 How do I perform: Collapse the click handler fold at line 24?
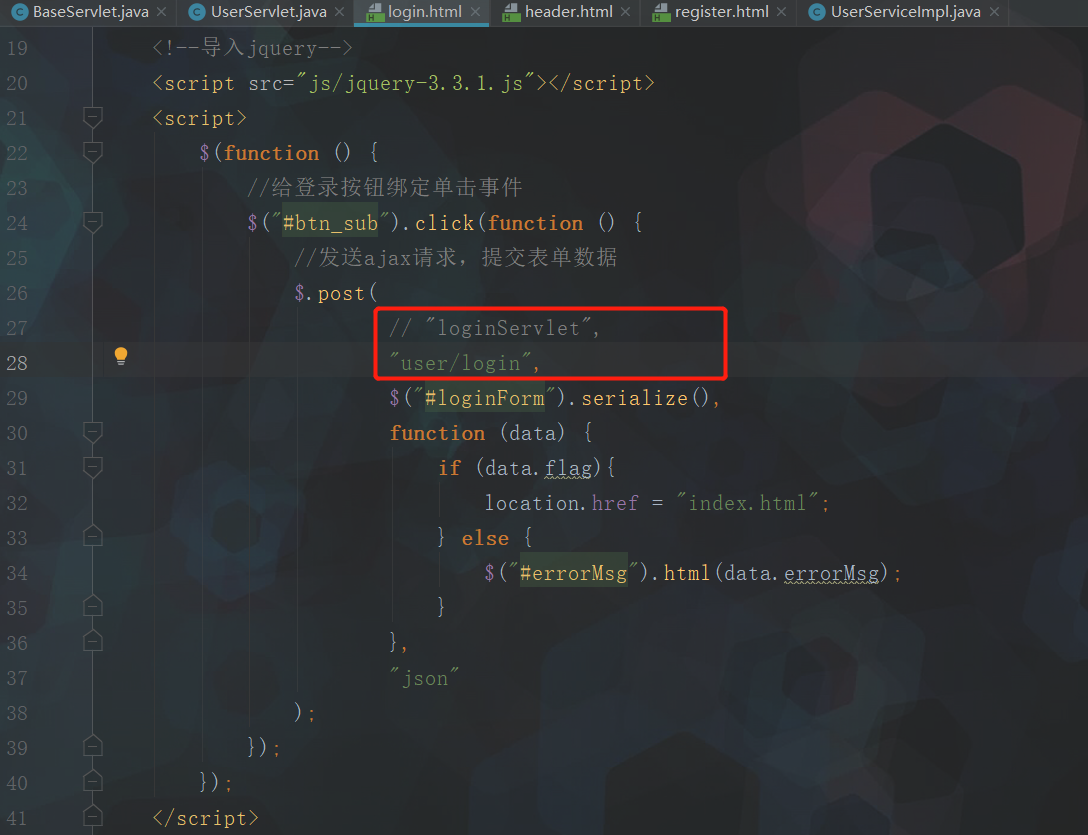[93, 222]
